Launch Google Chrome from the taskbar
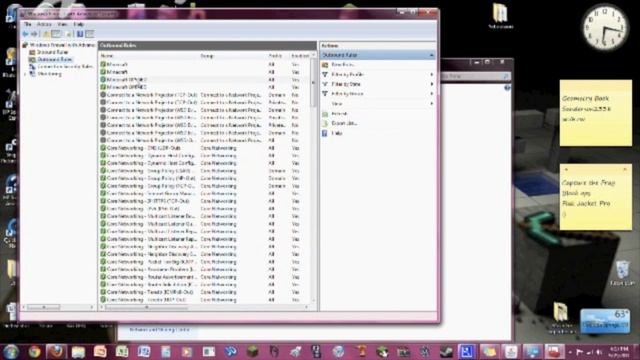Image resolution: width=640 pixels, height=360 pixels. click(34, 351)
